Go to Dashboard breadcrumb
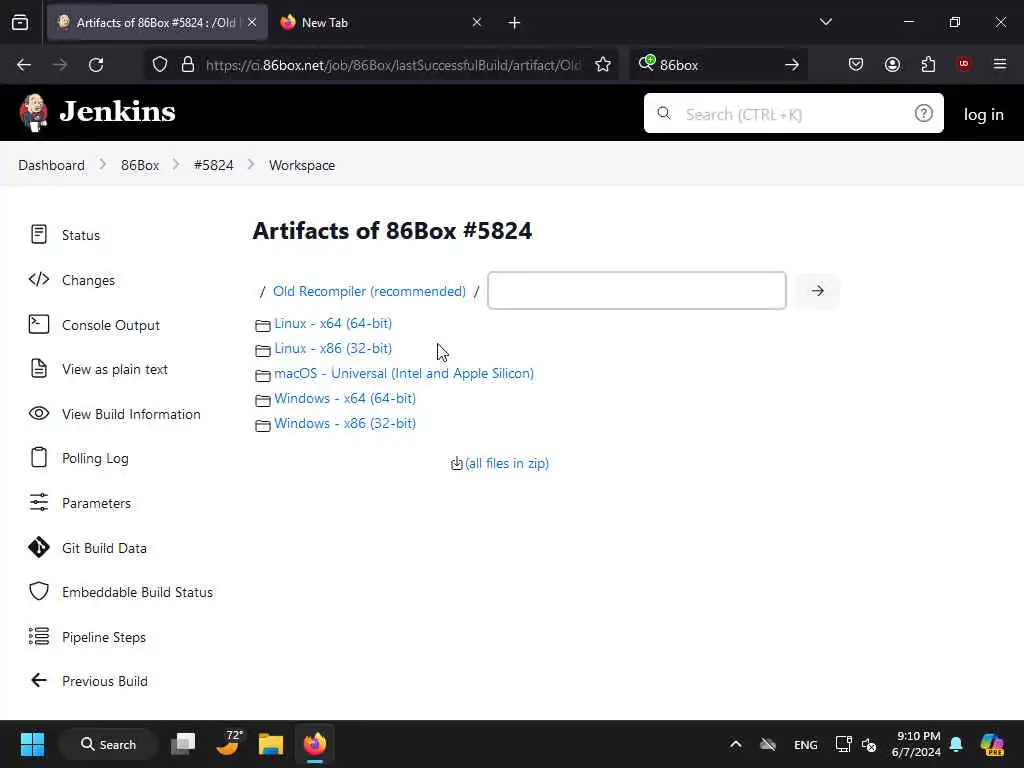The width and height of the screenshot is (1024, 768). (52, 165)
